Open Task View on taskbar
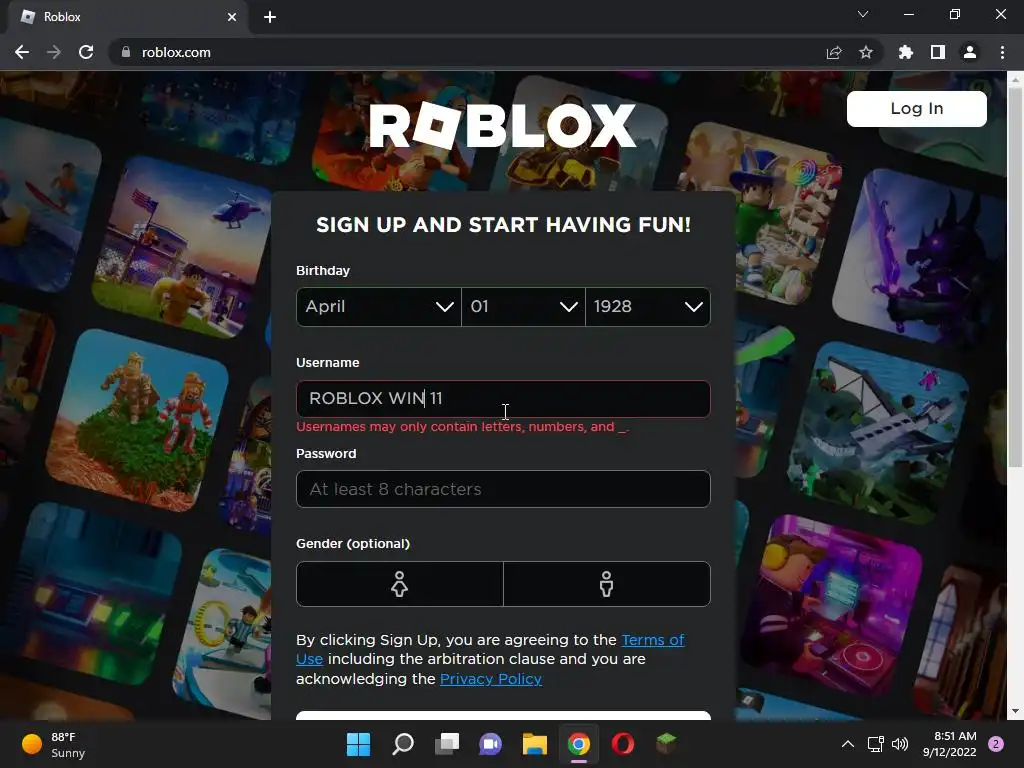Viewport: 1024px width, 768px height. pyautogui.click(x=447, y=744)
